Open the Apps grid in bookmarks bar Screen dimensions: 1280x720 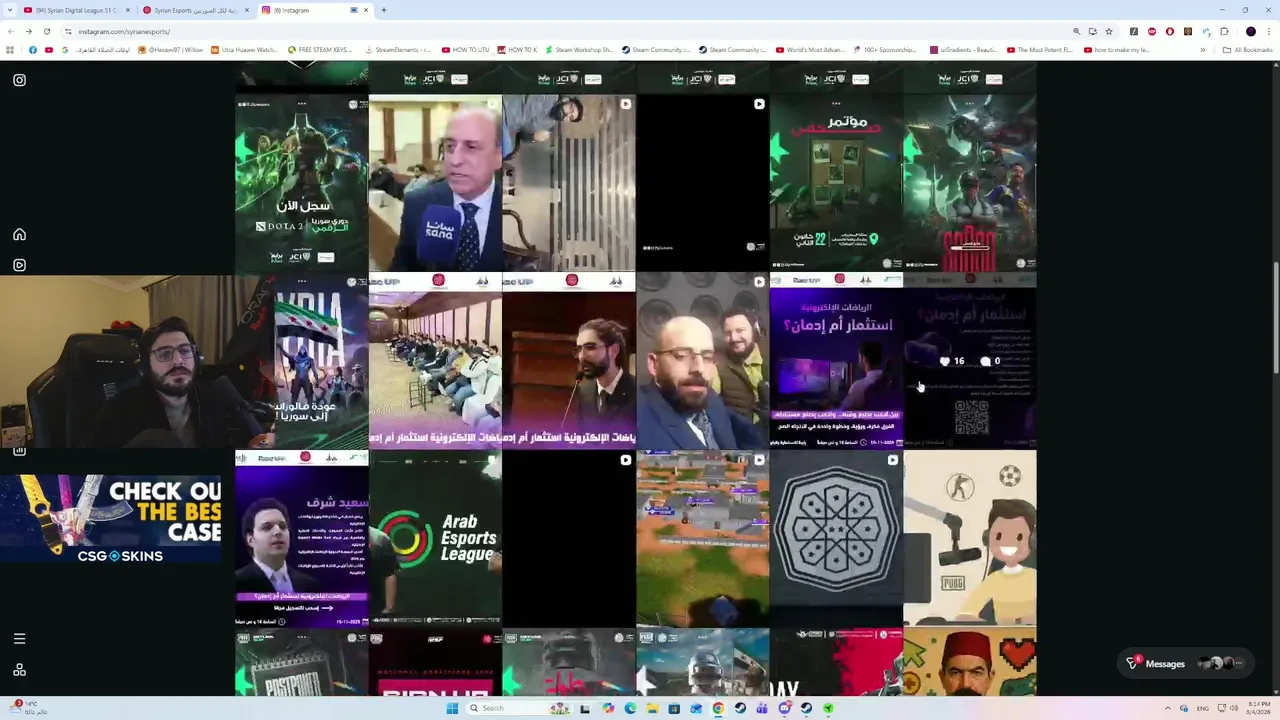(x=11, y=49)
